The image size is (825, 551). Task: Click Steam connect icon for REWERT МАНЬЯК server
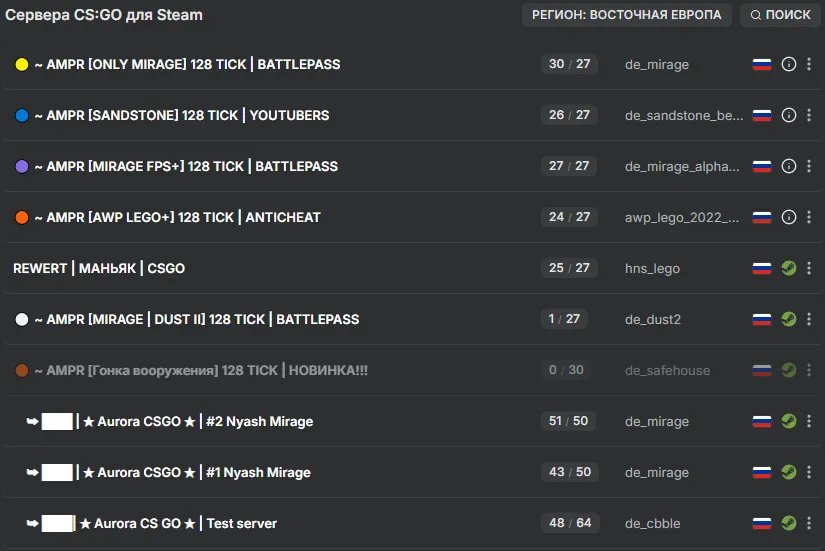[788, 268]
